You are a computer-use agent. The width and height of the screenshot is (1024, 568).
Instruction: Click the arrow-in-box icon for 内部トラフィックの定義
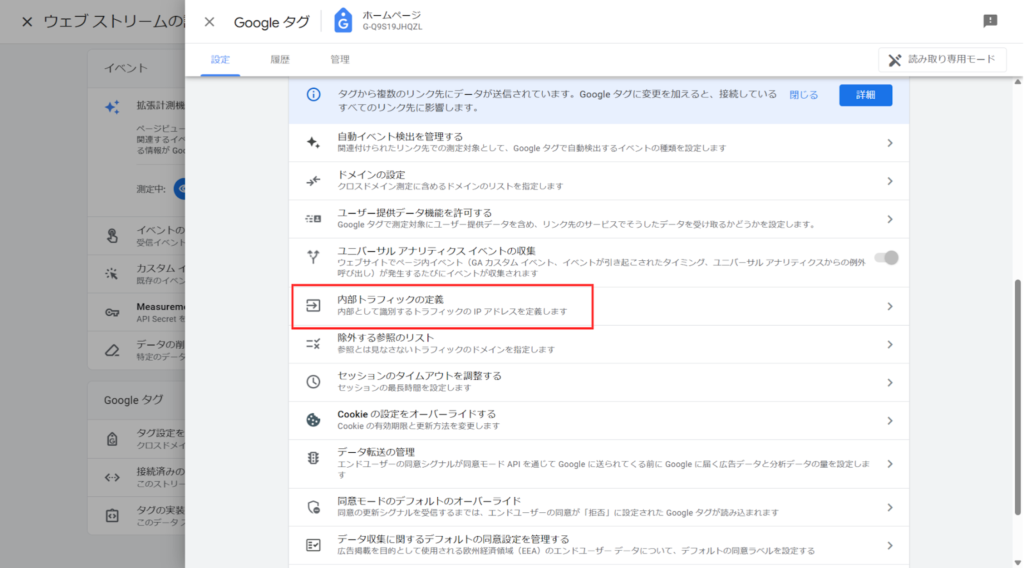pyautogui.click(x=313, y=306)
